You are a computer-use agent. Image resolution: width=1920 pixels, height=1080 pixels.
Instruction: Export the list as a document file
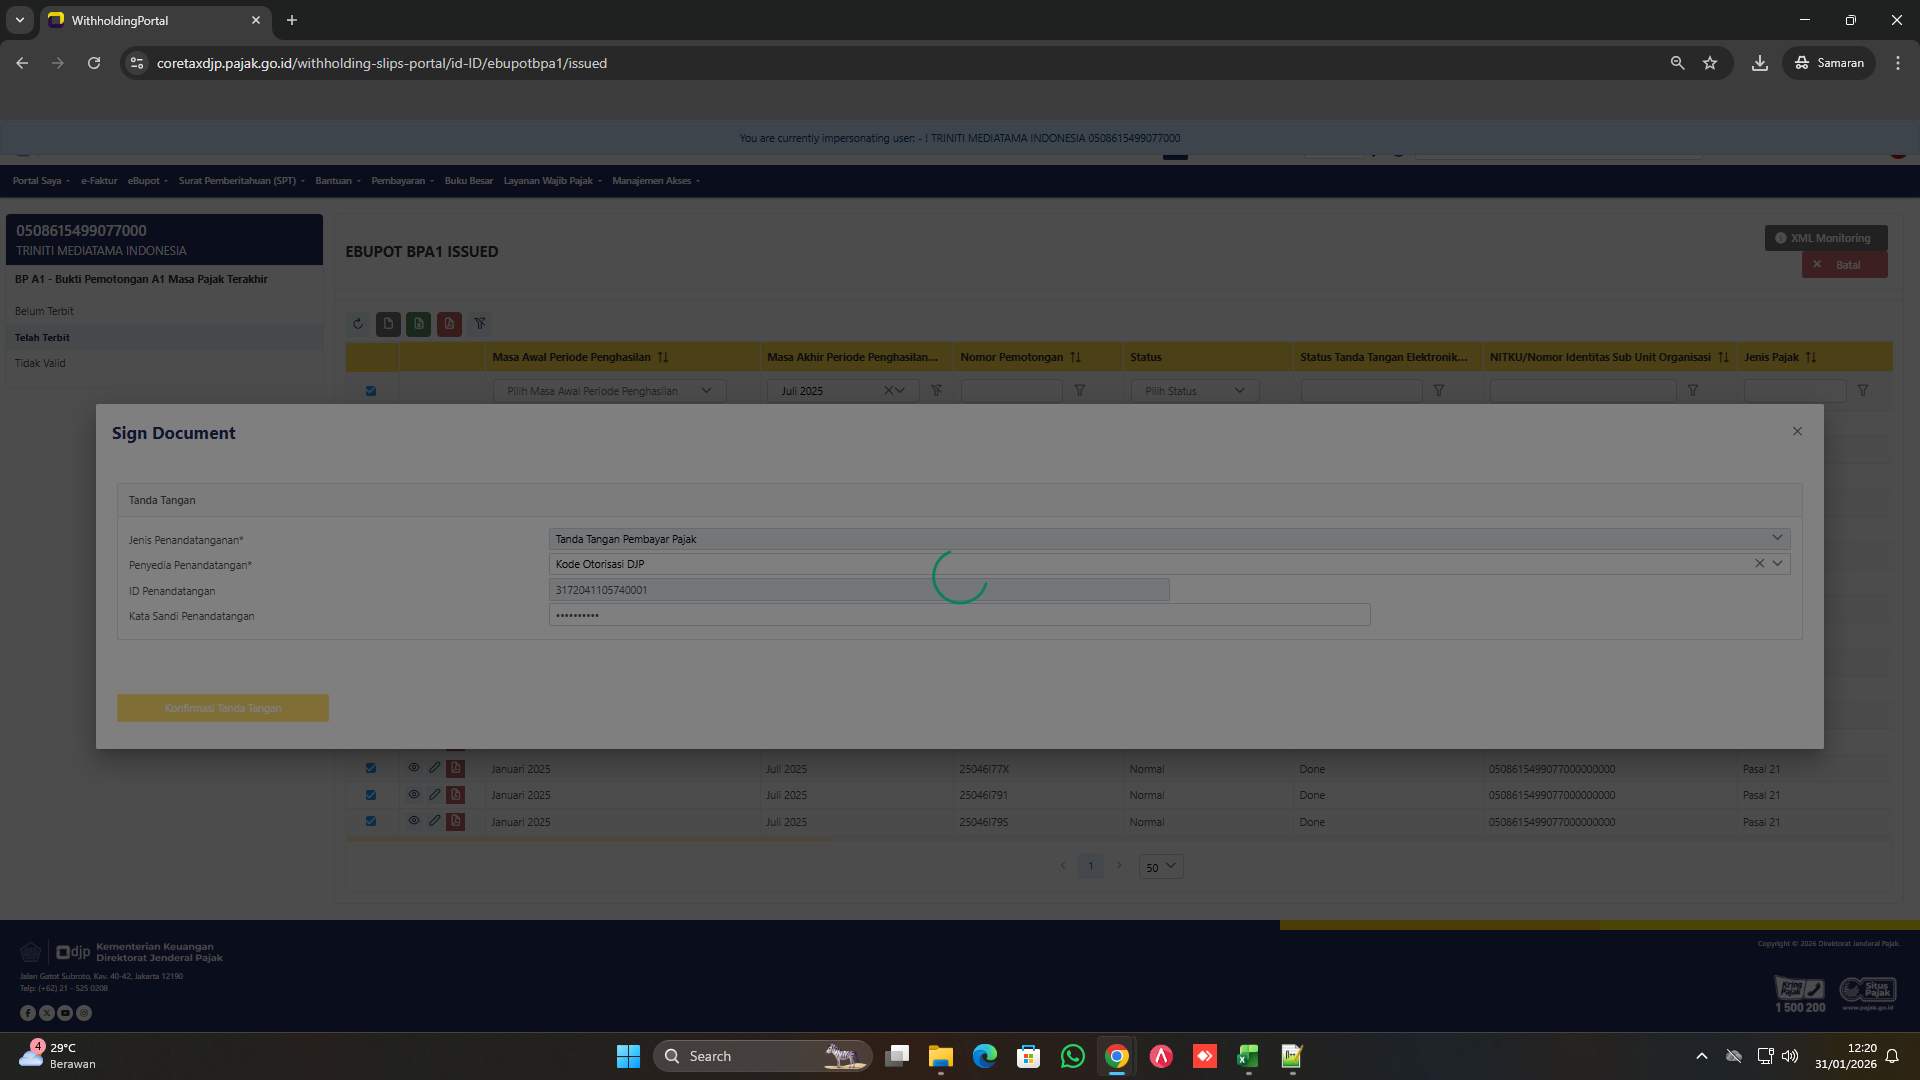(388, 324)
